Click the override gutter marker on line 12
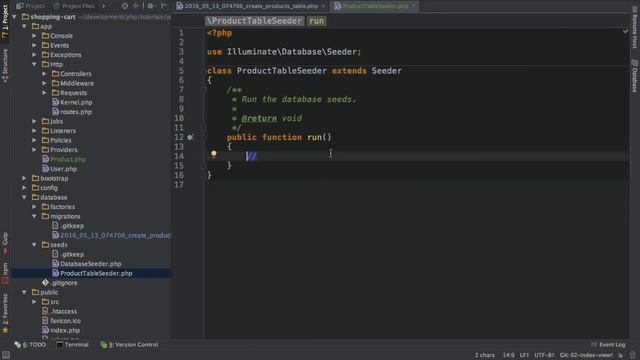The image size is (640, 360). [190, 138]
